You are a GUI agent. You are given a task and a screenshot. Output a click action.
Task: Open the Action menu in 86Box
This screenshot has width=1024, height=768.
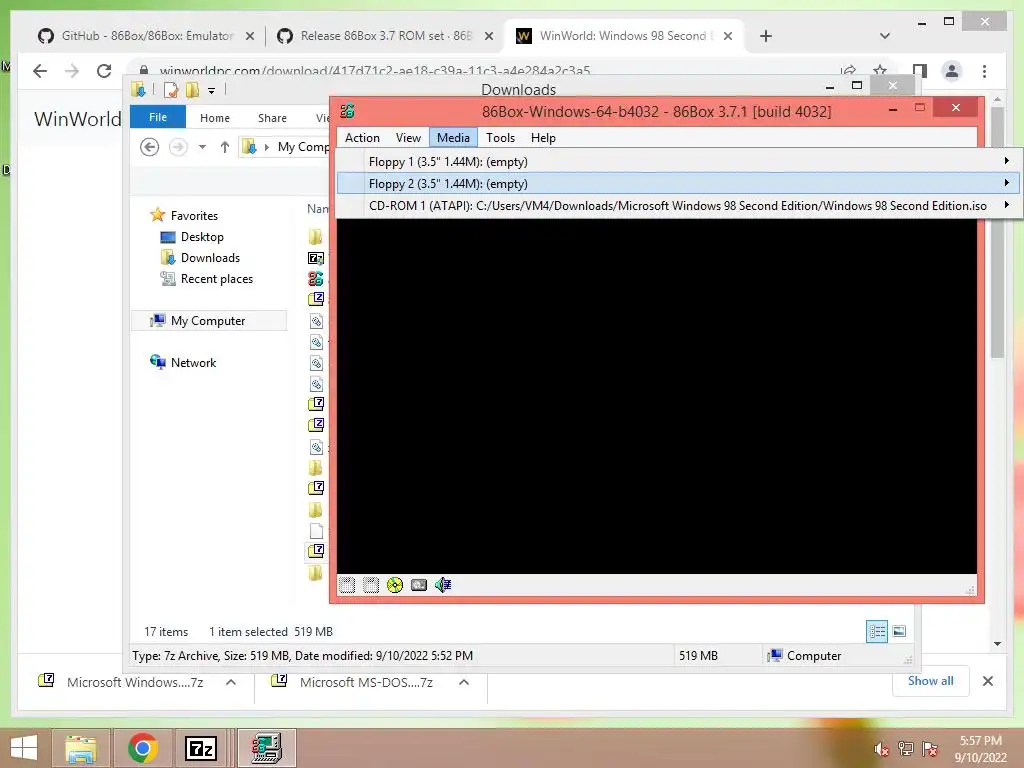coord(362,138)
